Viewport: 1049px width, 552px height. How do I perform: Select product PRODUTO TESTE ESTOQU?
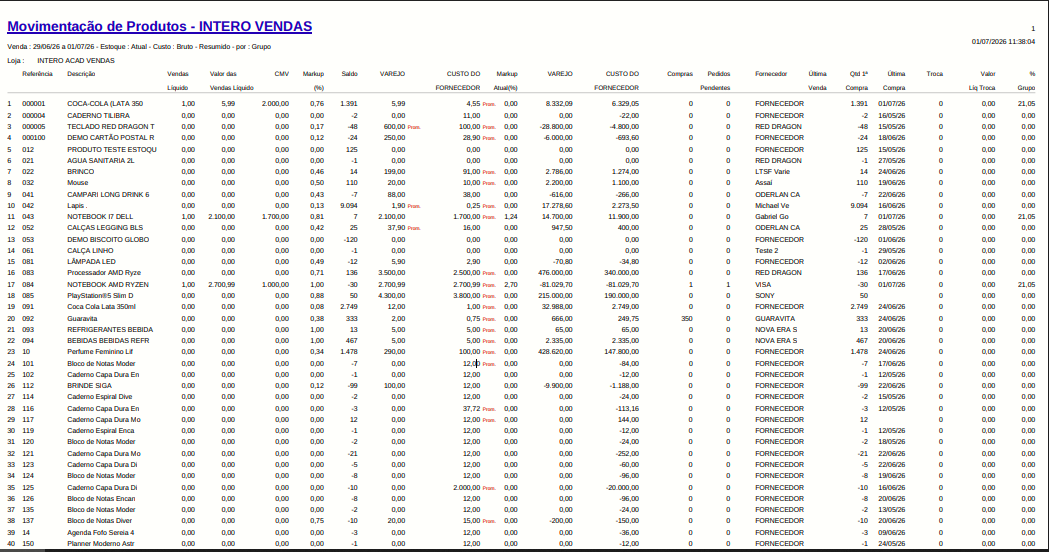click(112, 150)
